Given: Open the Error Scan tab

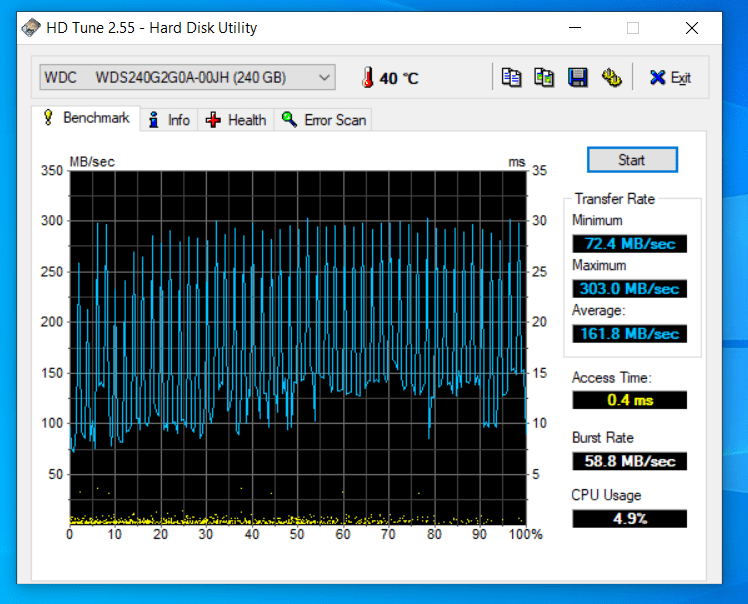Looking at the screenshot, I should 323,120.
